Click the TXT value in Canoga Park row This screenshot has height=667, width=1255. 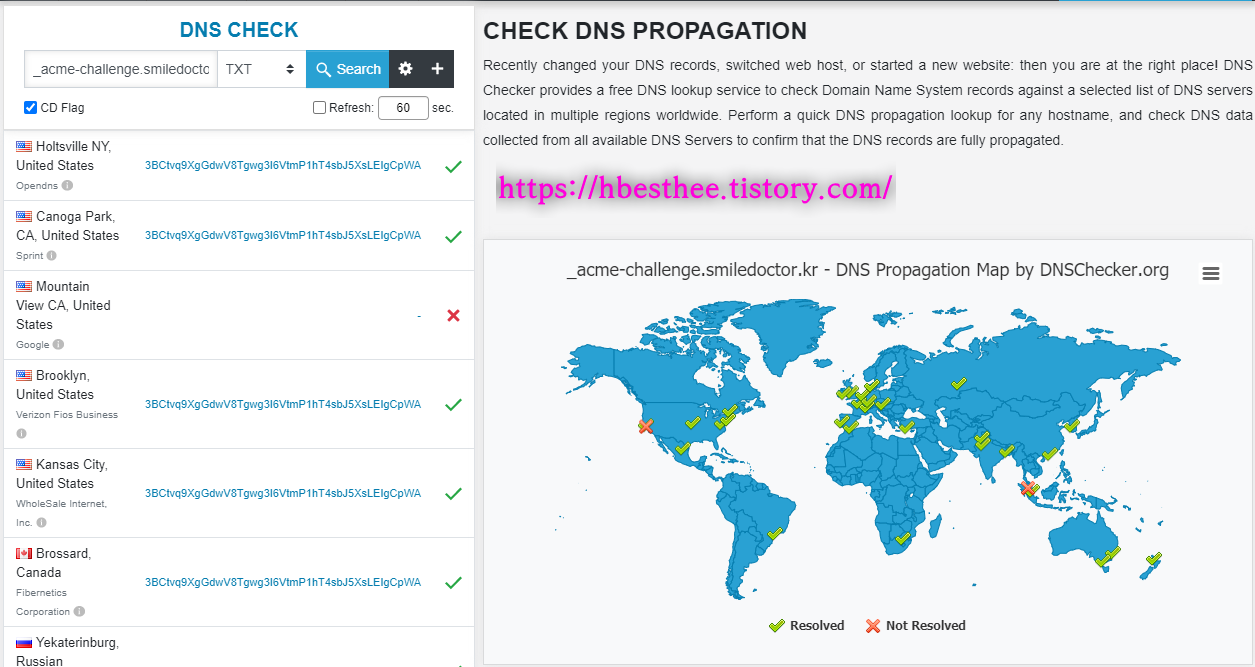point(283,235)
